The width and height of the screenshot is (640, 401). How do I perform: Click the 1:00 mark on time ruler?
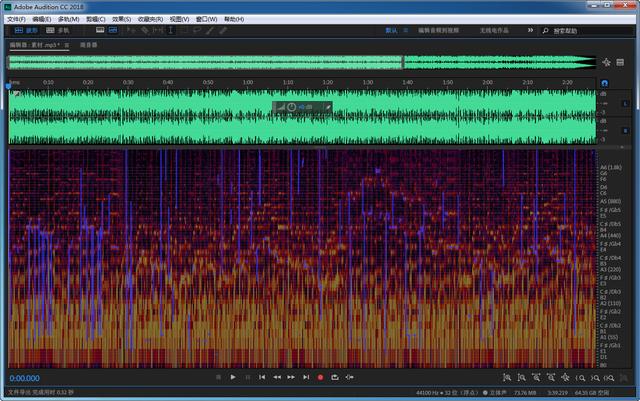pyautogui.click(x=248, y=82)
